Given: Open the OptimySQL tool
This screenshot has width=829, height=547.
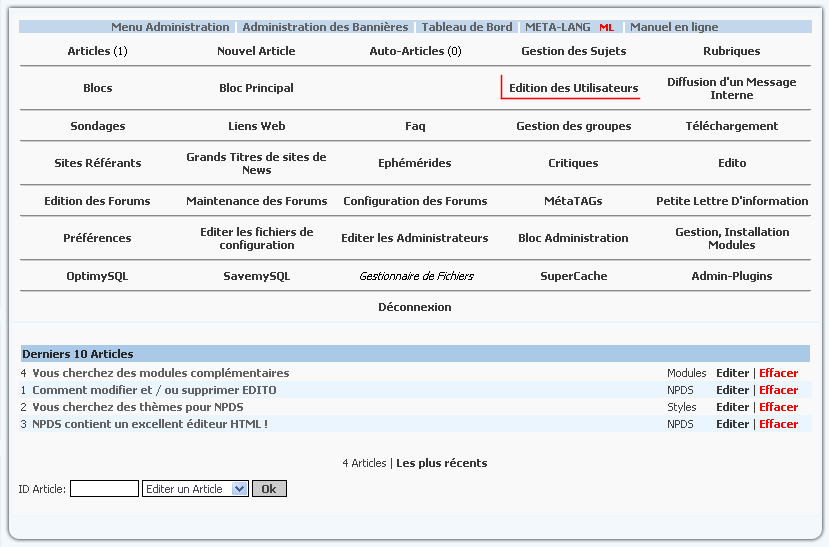Looking at the screenshot, I should pyautogui.click(x=97, y=276).
